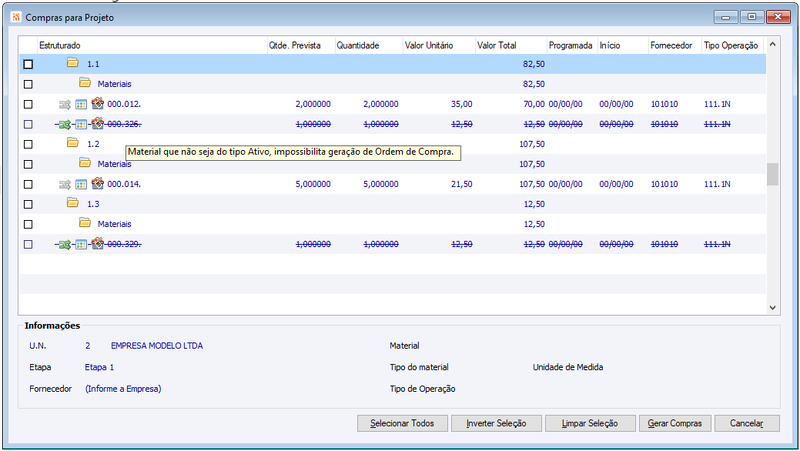Tick the checkbox for item 000.329.

[28, 244]
